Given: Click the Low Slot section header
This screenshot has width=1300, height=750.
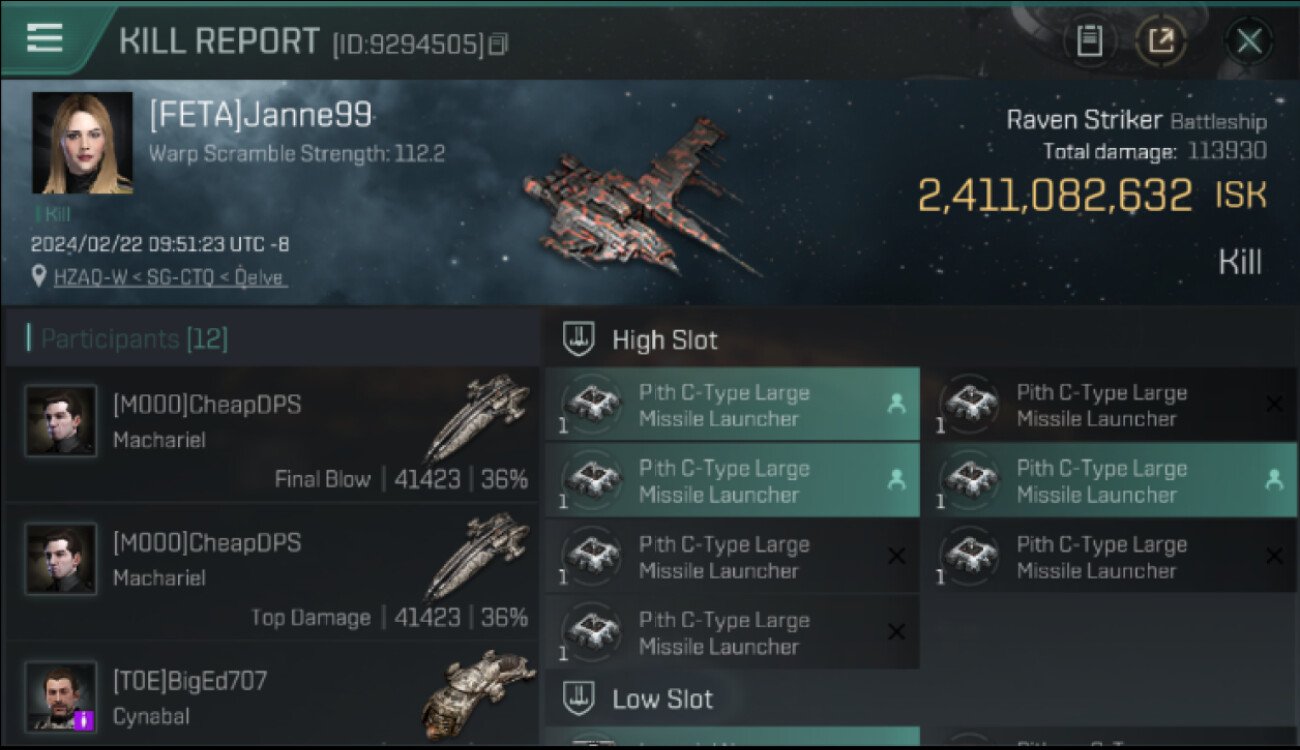Looking at the screenshot, I should point(662,698).
